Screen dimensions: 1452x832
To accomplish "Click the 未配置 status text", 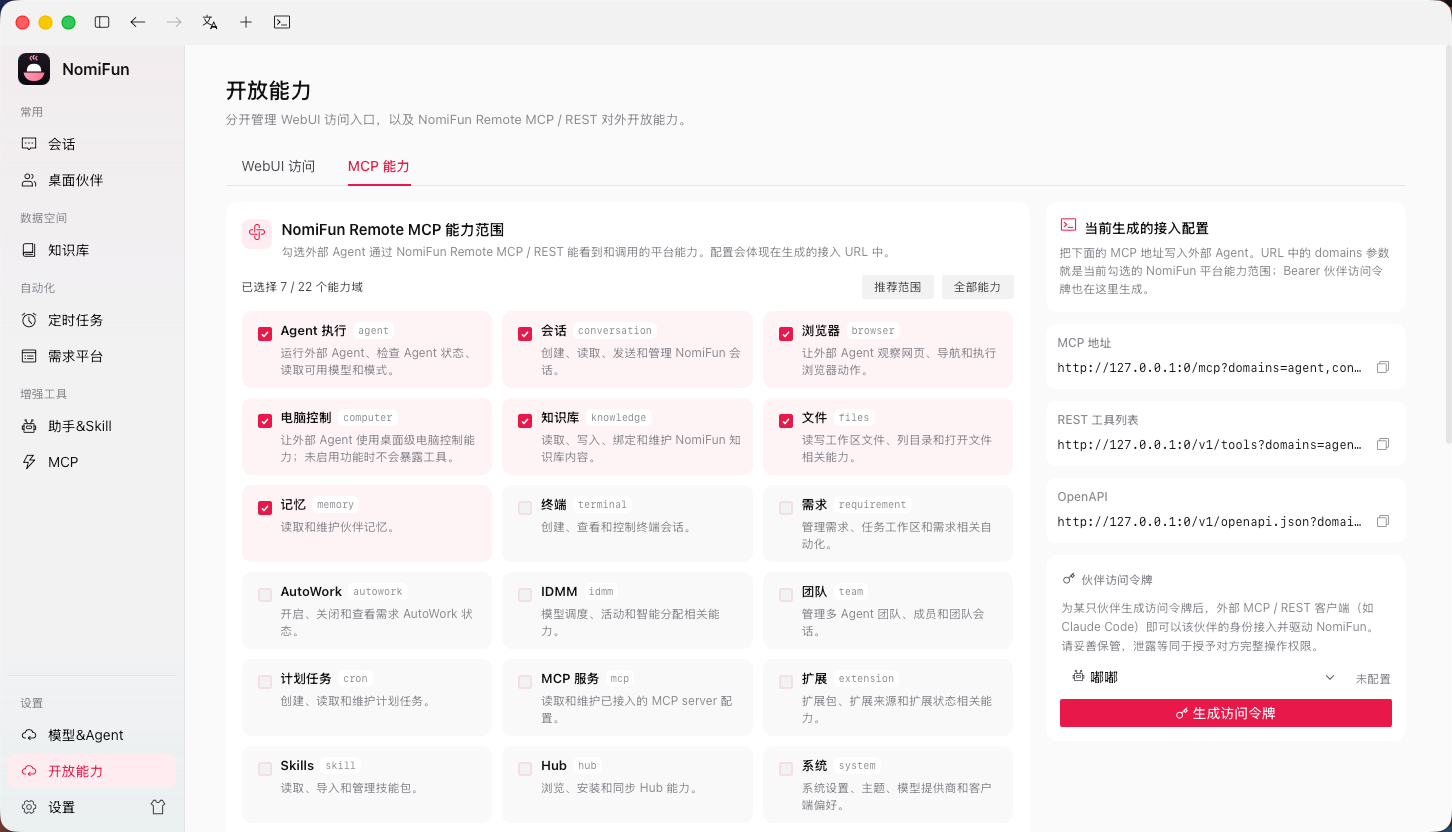I will click(1373, 678).
